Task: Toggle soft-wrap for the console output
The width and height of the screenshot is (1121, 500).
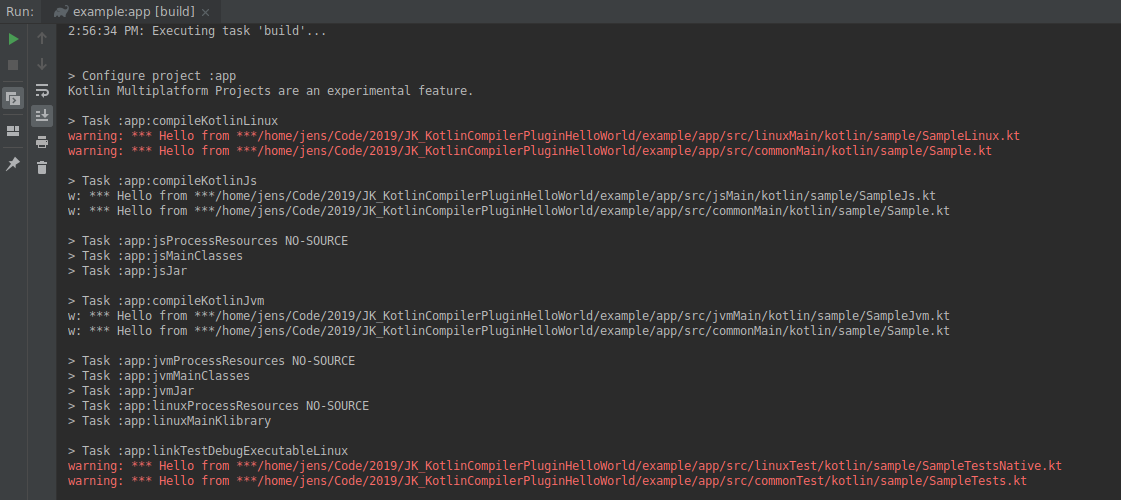Action: point(42,90)
